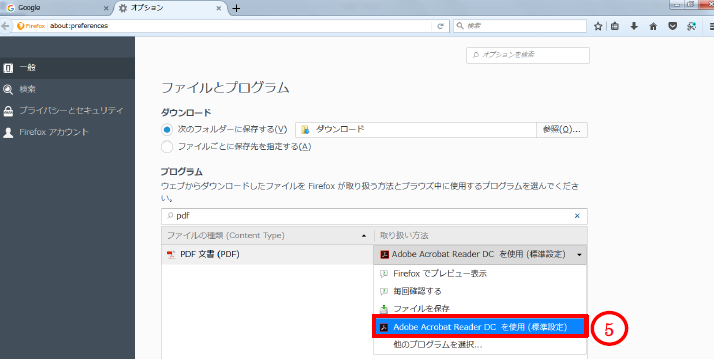Click the ダウンロード folder path field
Screen dimensions: 714x362
(x=416, y=130)
